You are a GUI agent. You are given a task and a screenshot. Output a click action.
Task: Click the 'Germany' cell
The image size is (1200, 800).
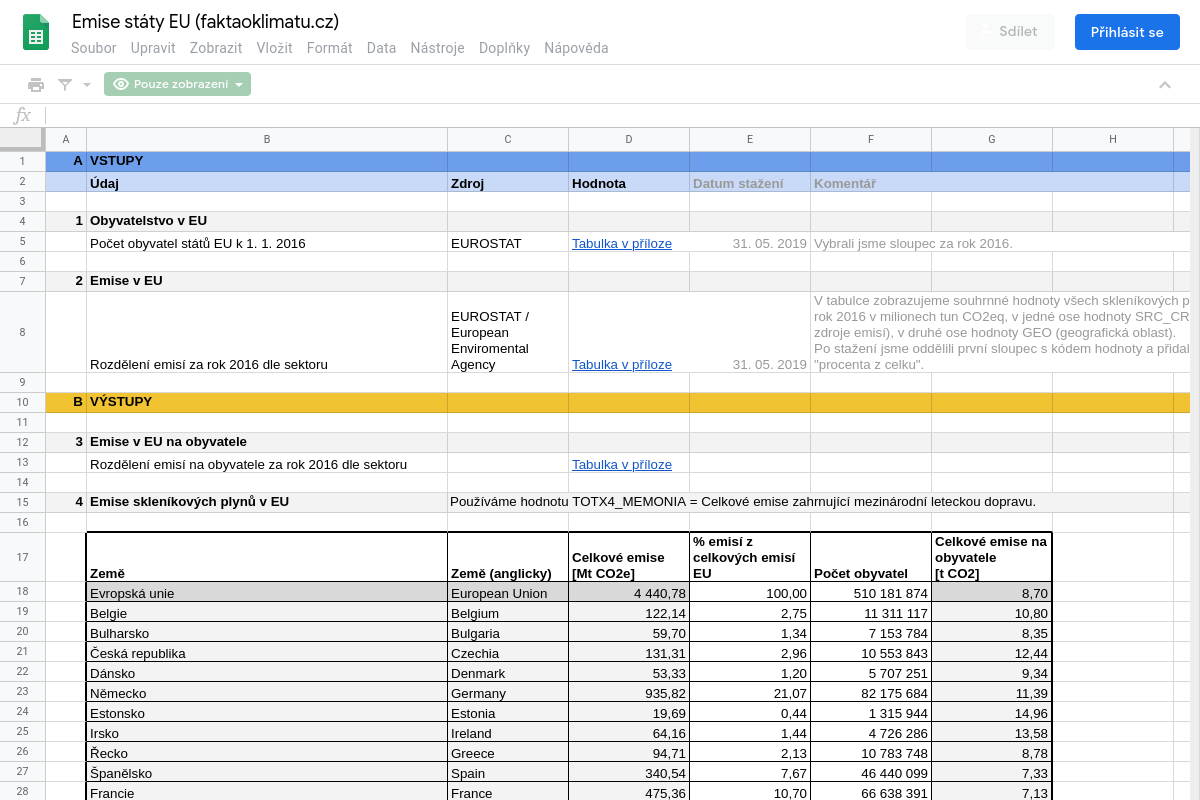(x=508, y=693)
